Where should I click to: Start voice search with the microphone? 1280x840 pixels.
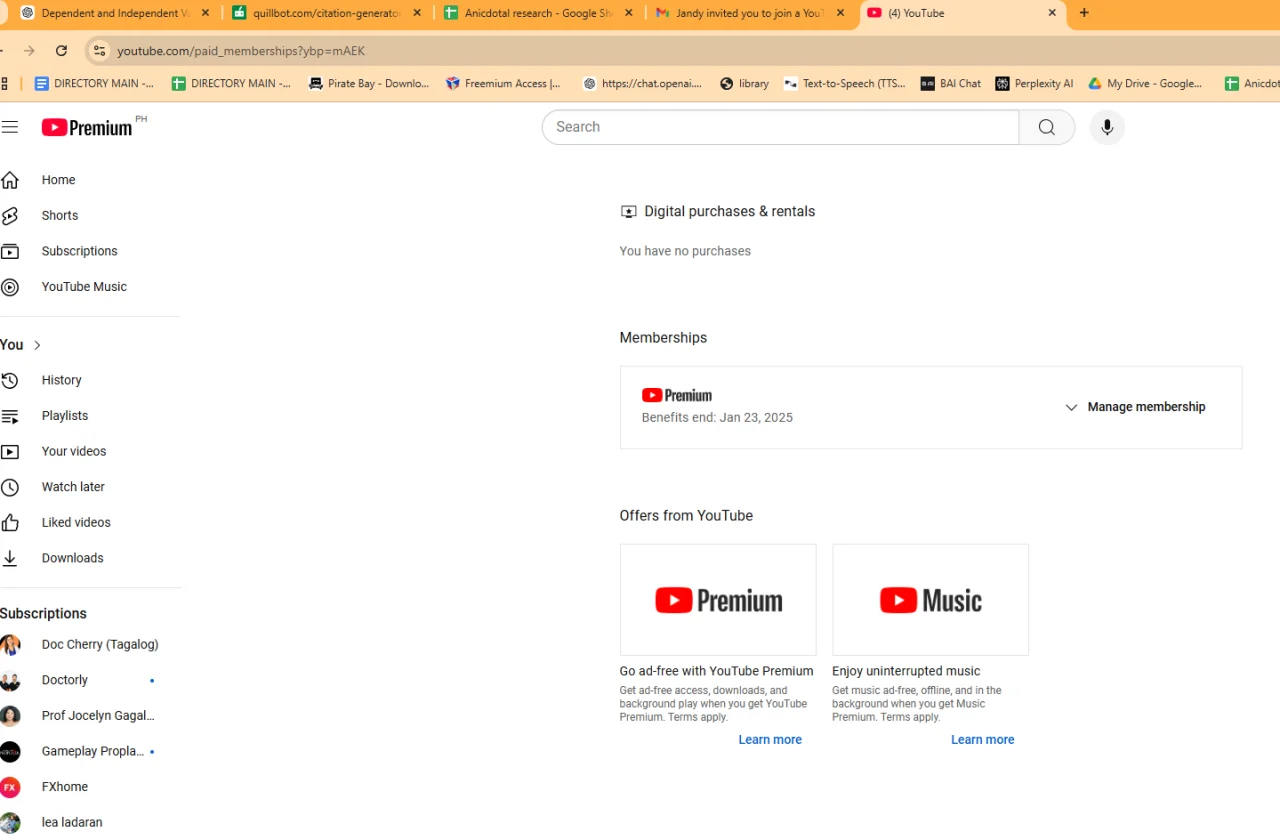click(1107, 127)
